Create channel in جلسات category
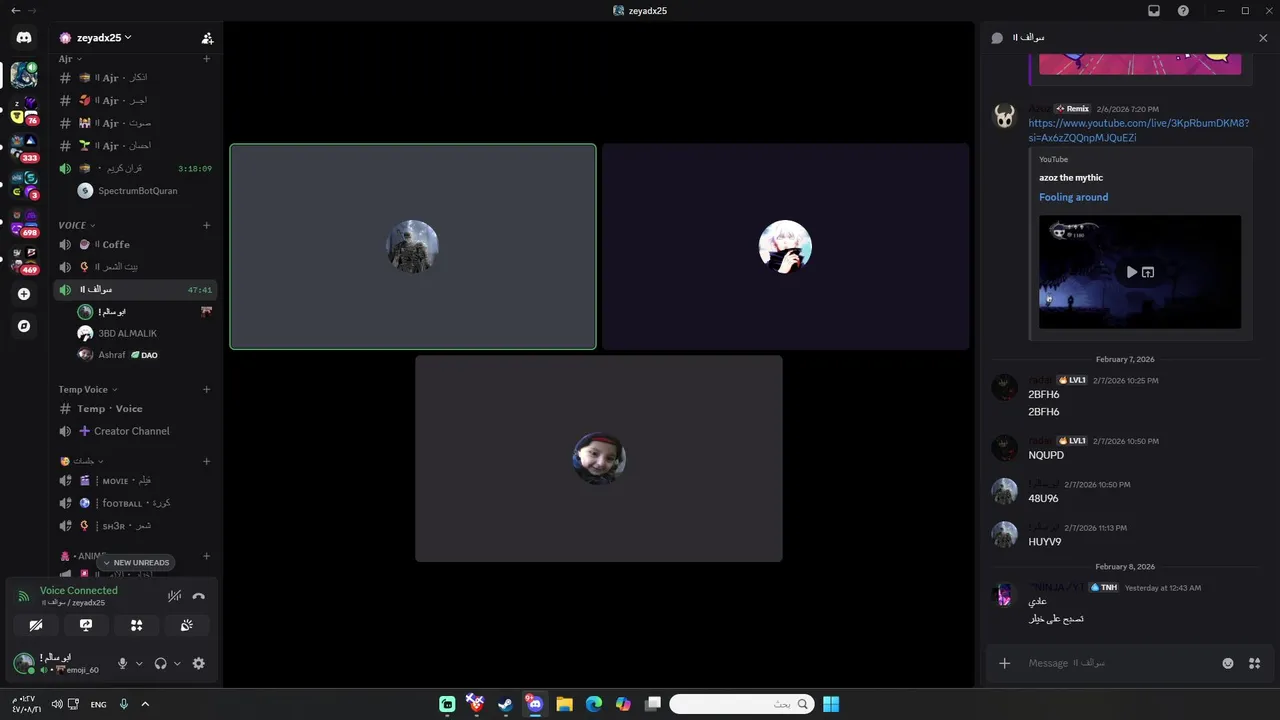 pos(207,461)
